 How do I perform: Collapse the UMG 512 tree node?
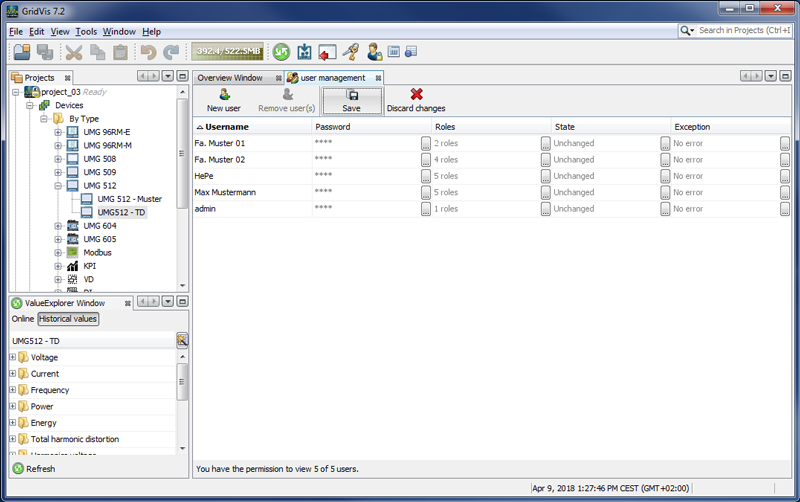pyautogui.click(x=58, y=185)
